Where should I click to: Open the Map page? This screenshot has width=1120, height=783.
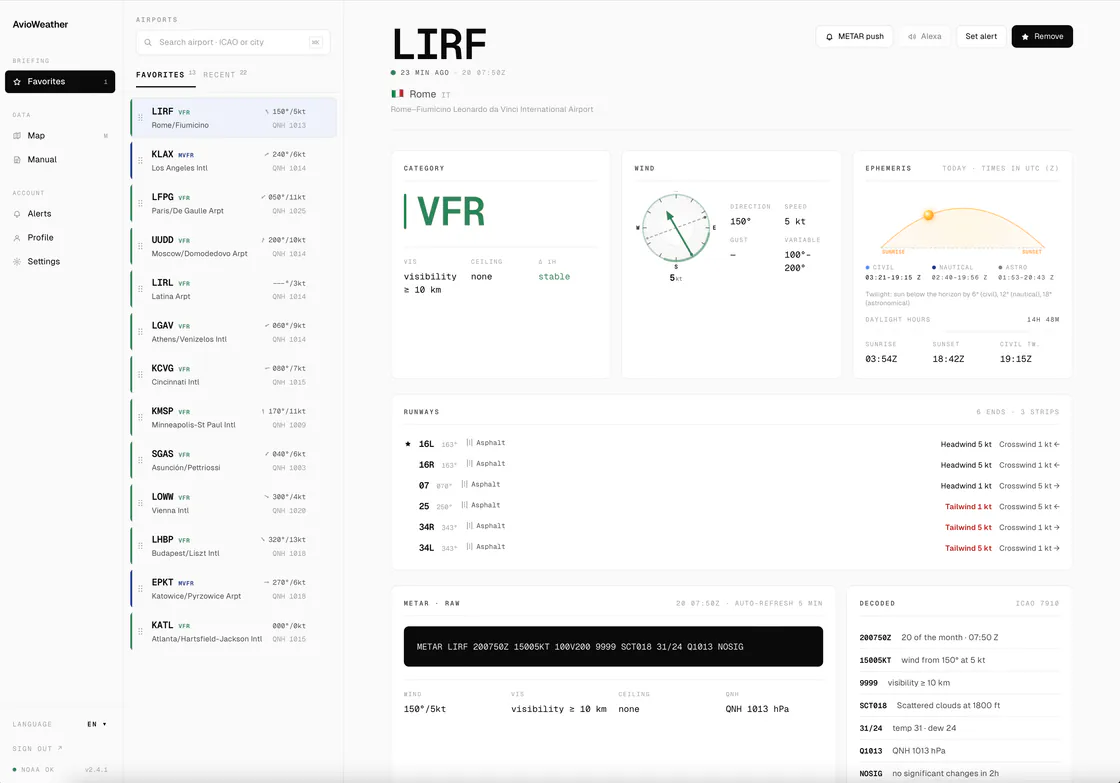click(60, 136)
